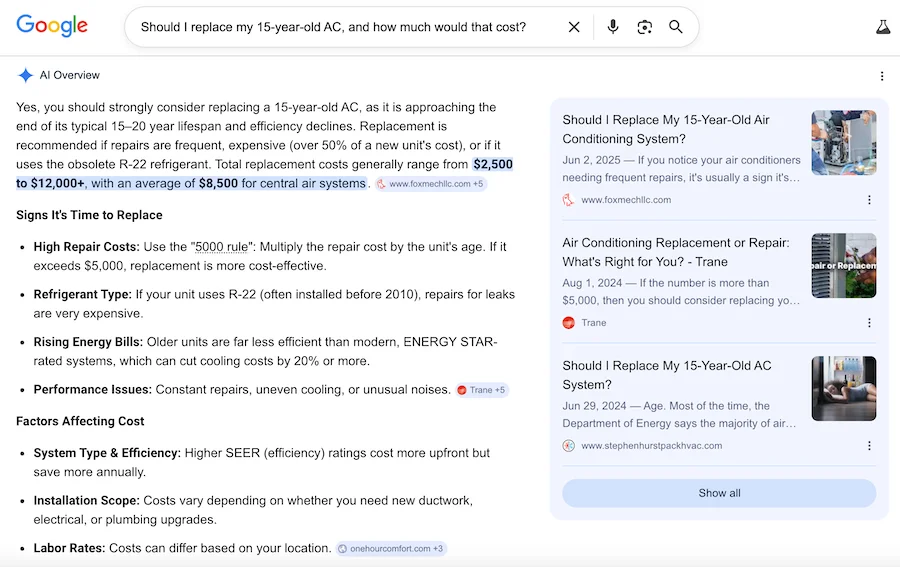Click the www.foxmechllc.com source label in the card
This screenshot has height=567, width=900.
pyautogui.click(x=626, y=200)
